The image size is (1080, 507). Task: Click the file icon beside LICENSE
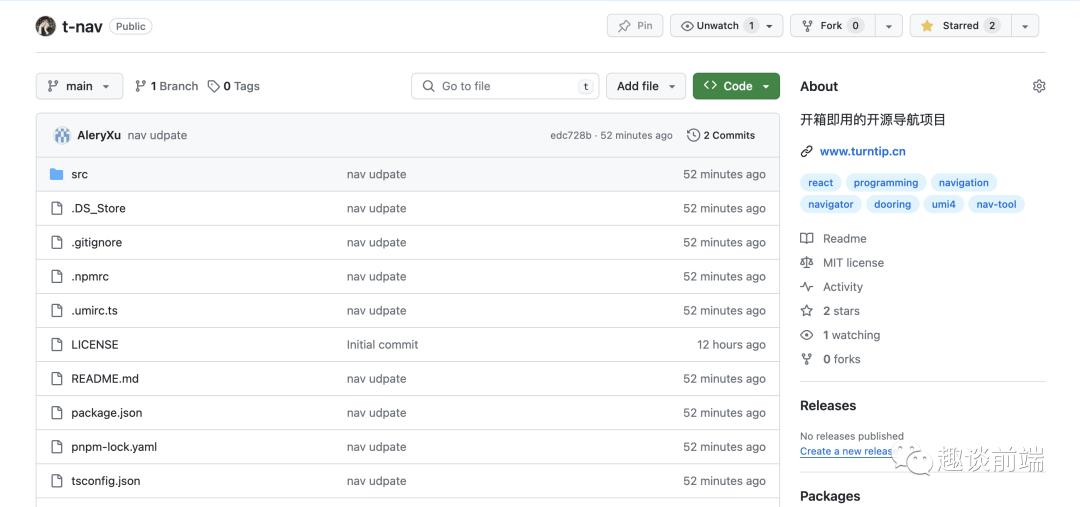(56, 344)
